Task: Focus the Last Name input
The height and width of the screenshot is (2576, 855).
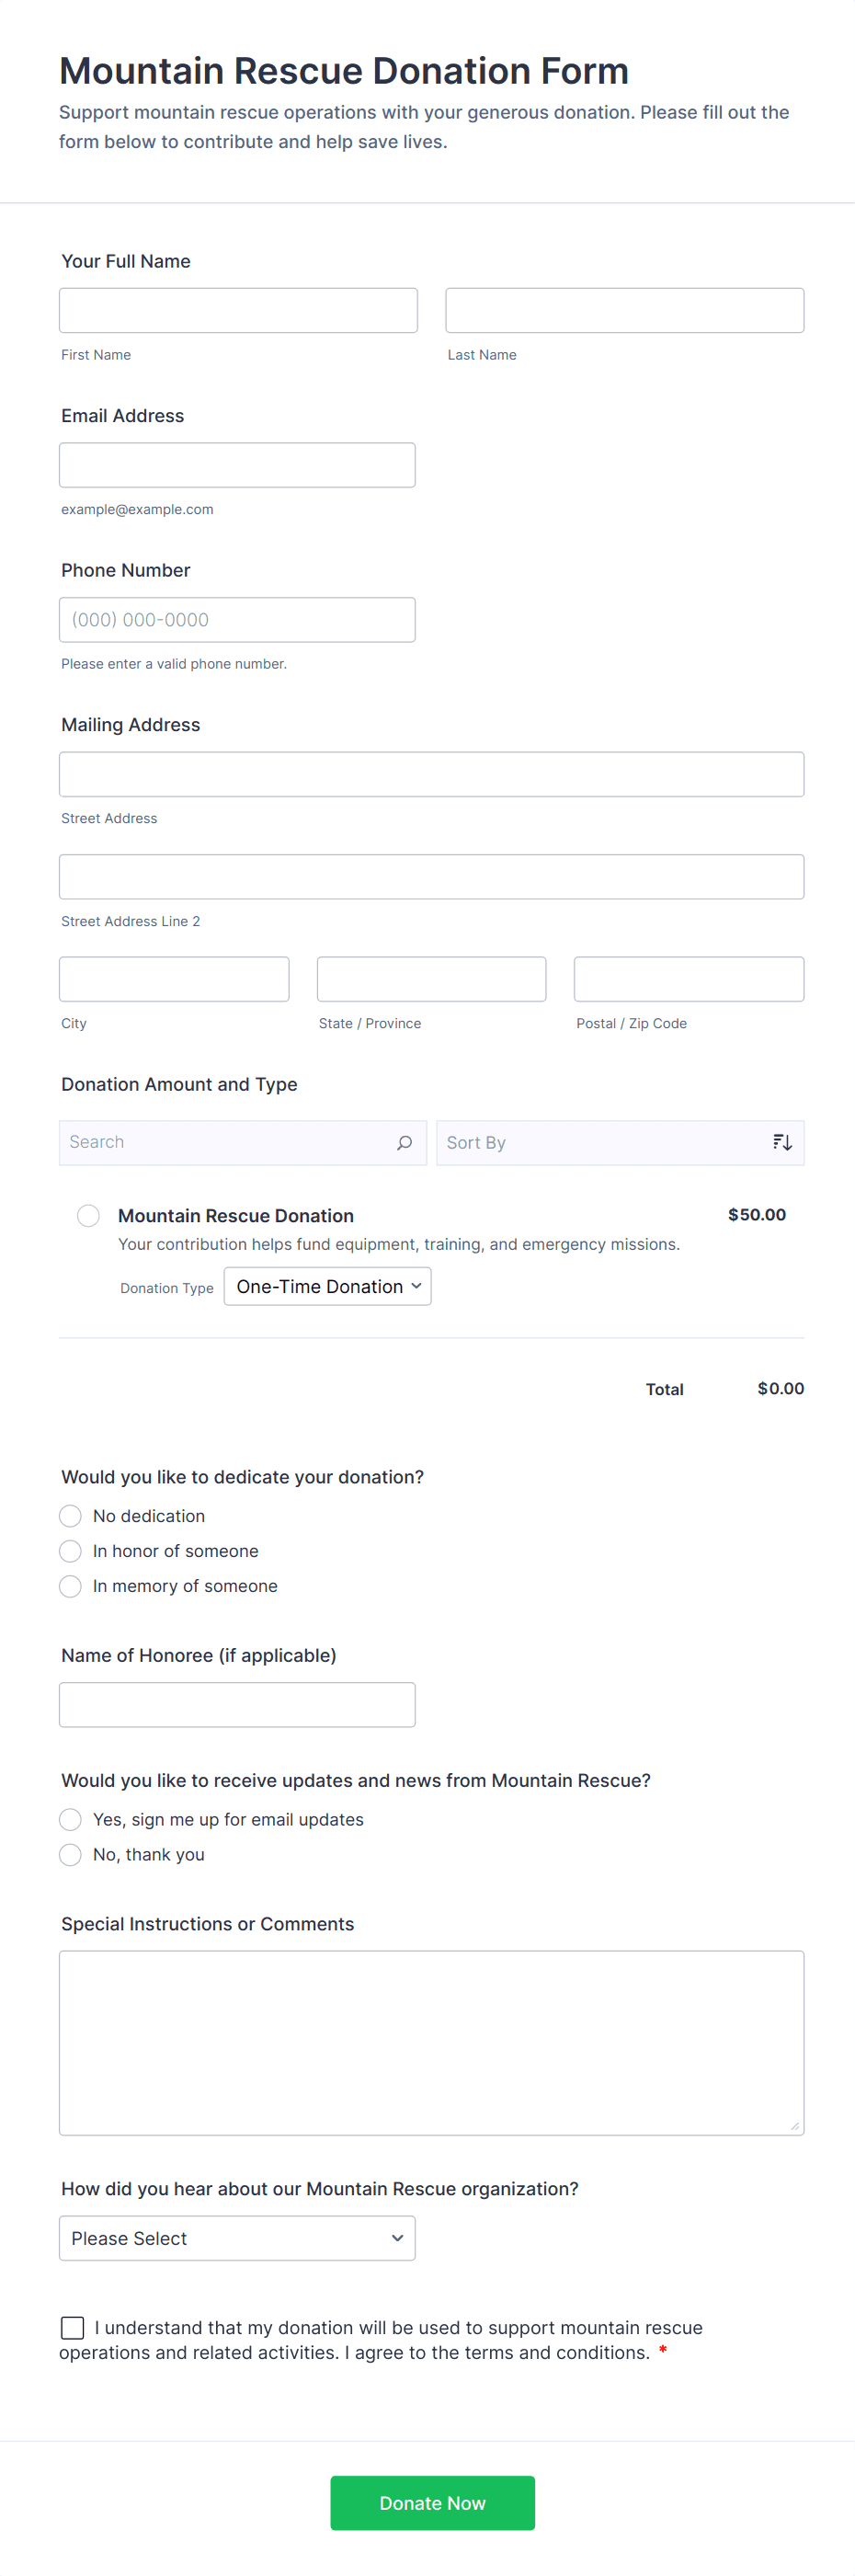Action: pyautogui.click(x=624, y=310)
